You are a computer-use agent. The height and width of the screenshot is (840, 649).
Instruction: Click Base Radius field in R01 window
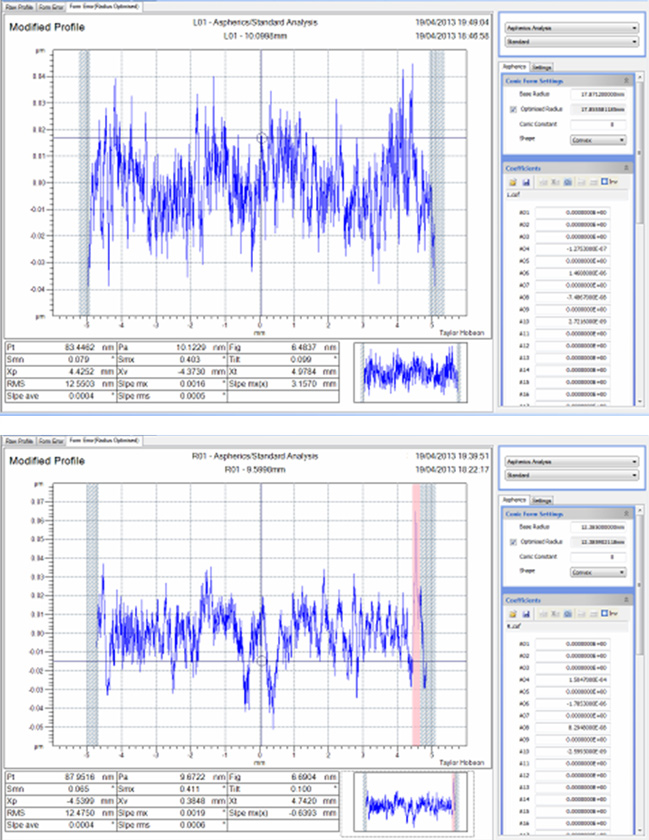click(x=598, y=527)
